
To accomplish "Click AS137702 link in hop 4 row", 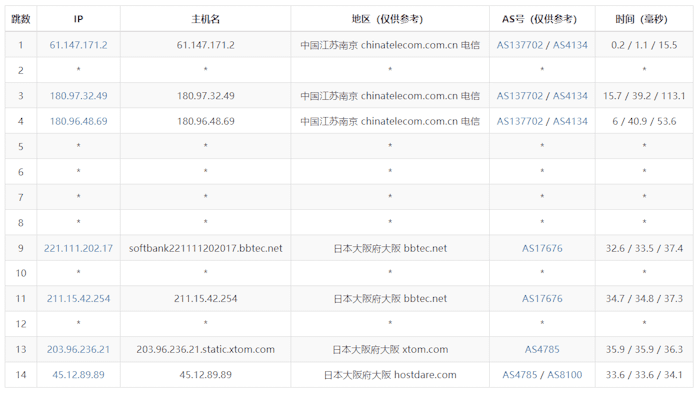I will [x=520, y=121].
